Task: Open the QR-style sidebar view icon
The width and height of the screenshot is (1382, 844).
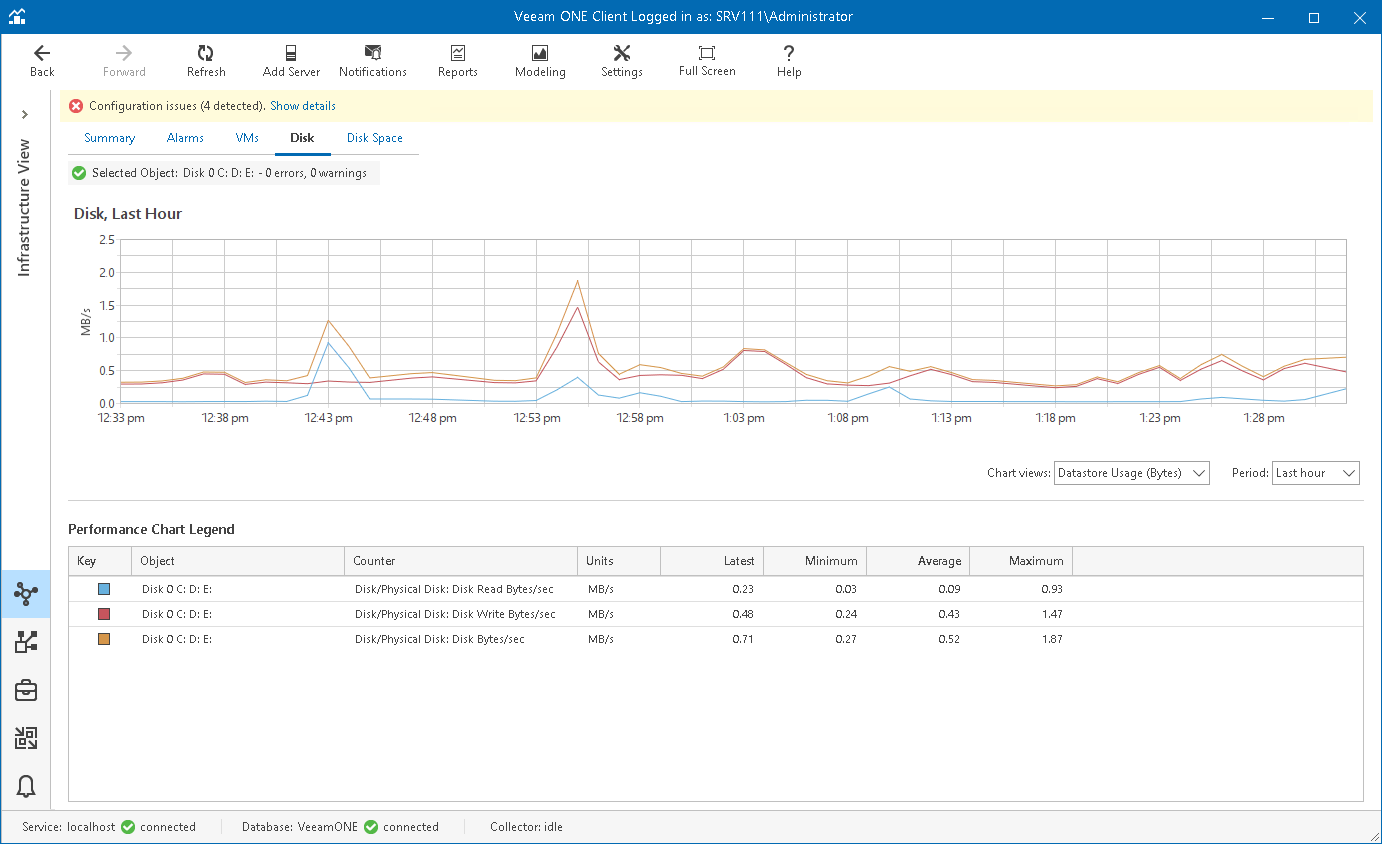Action: click(x=25, y=738)
